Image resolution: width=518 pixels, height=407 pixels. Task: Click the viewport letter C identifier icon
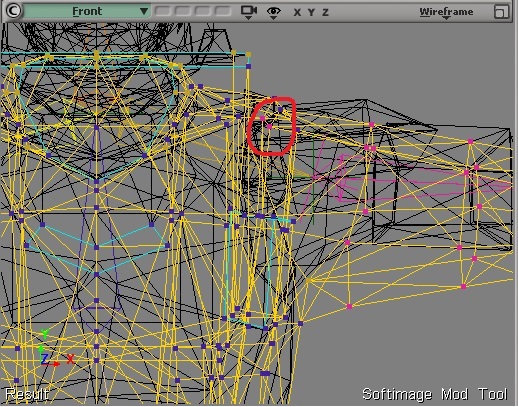coord(13,11)
